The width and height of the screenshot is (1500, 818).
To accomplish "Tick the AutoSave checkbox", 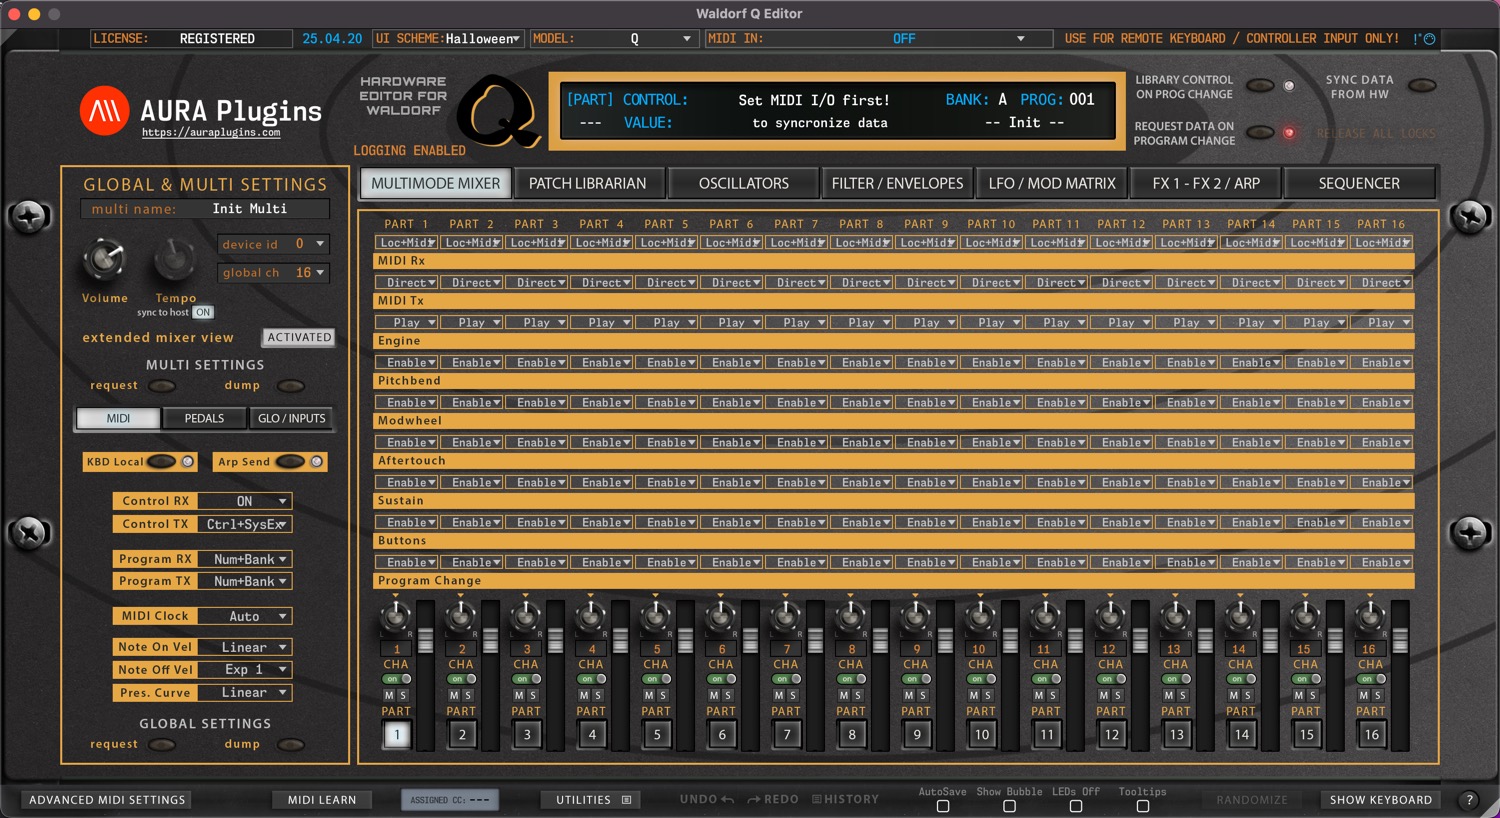I will [x=943, y=806].
